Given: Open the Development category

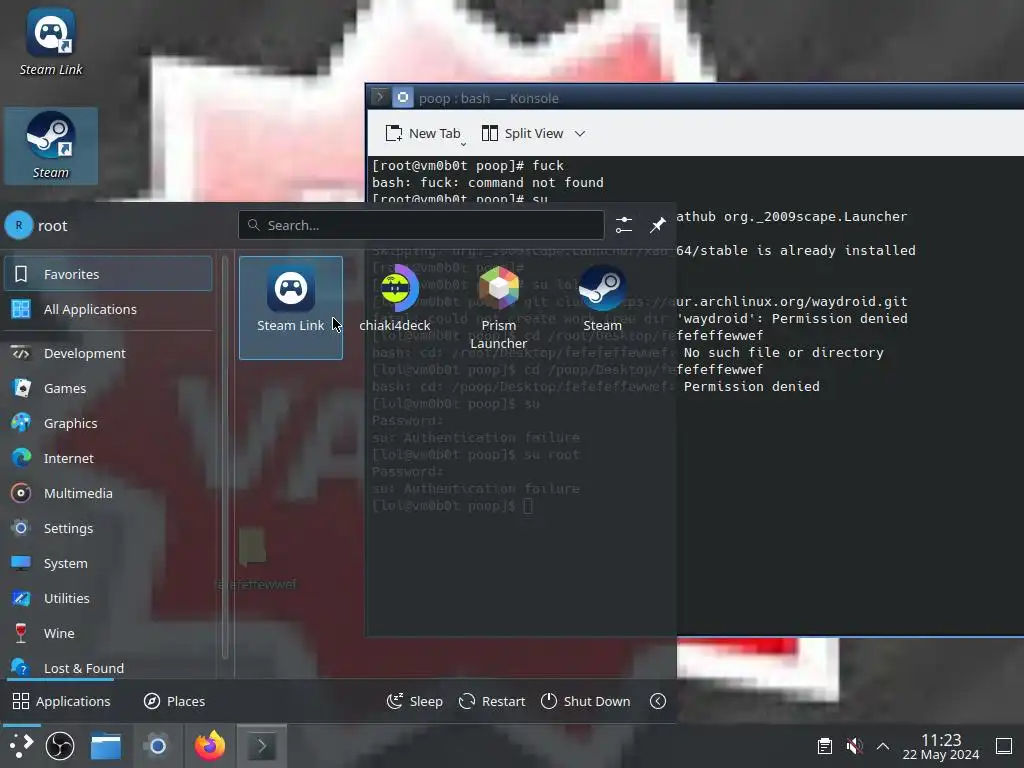Looking at the screenshot, I should (x=108, y=353).
